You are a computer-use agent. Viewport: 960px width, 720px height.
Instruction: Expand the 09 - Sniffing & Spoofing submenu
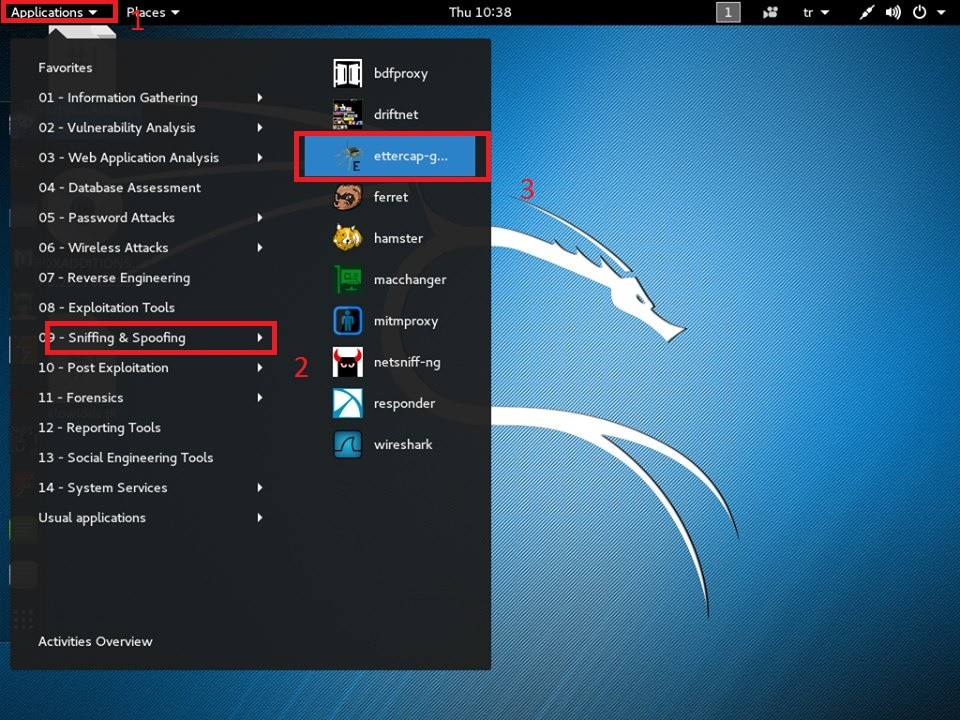point(151,337)
